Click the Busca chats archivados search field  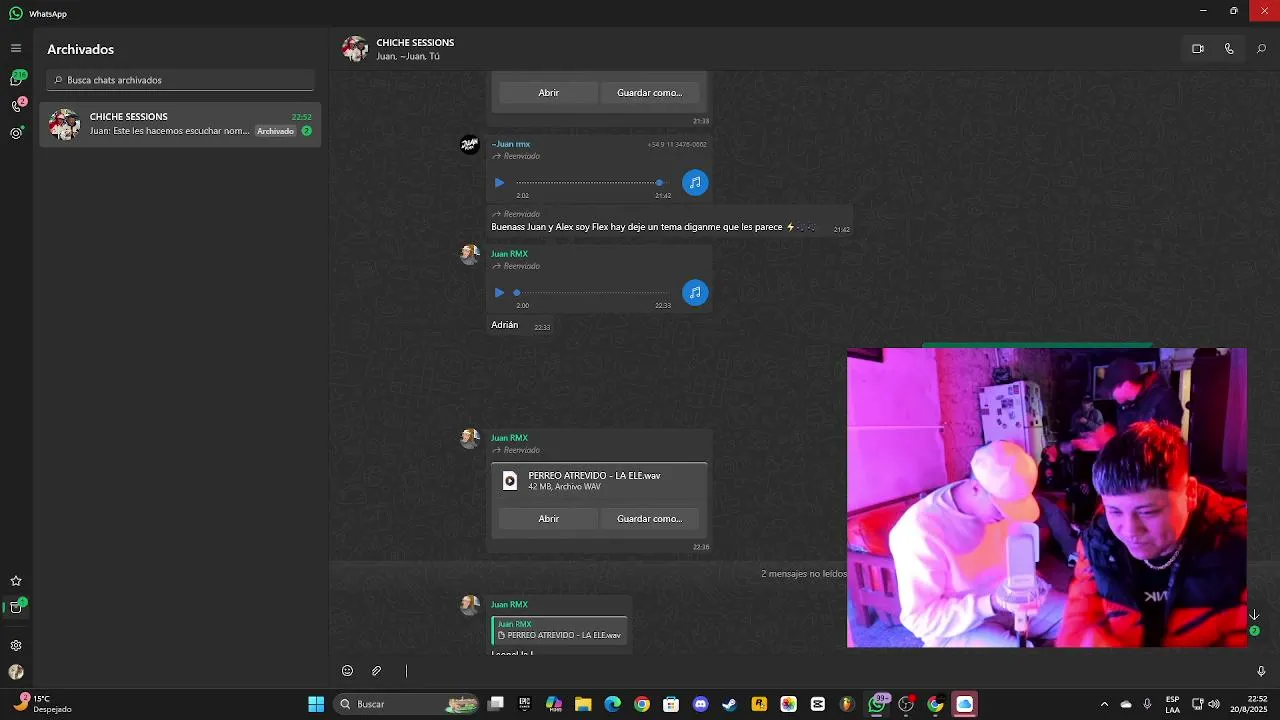point(180,80)
